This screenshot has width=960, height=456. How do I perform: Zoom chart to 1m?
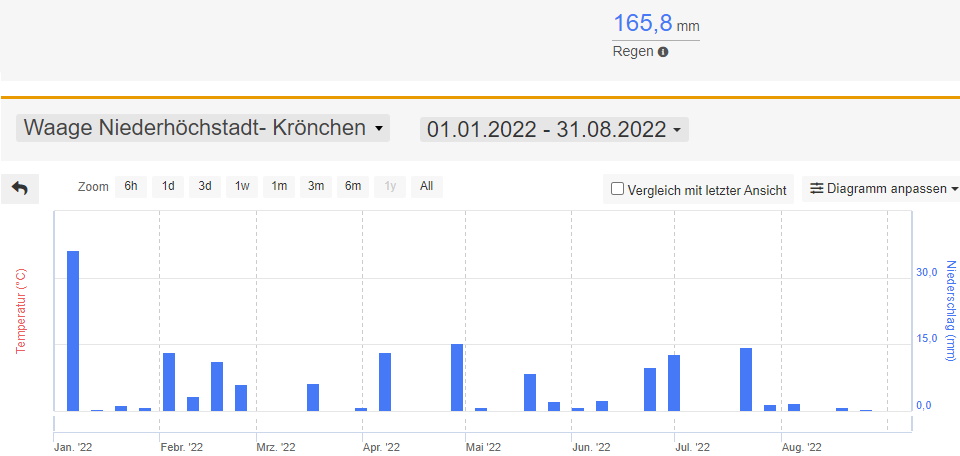click(x=279, y=186)
